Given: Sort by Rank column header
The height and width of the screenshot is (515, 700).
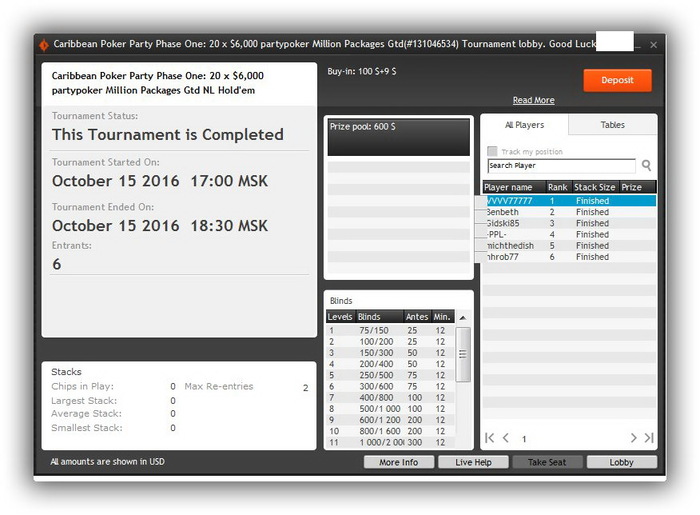Looking at the screenshot, I should click(x=558, y=187).
